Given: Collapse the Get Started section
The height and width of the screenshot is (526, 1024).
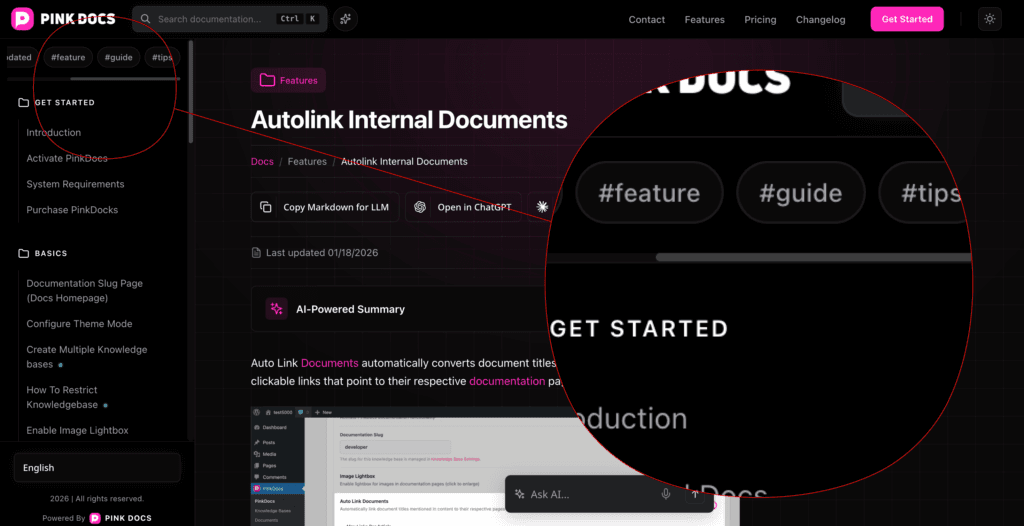Looking at the screenshot, I should point(64,102).
